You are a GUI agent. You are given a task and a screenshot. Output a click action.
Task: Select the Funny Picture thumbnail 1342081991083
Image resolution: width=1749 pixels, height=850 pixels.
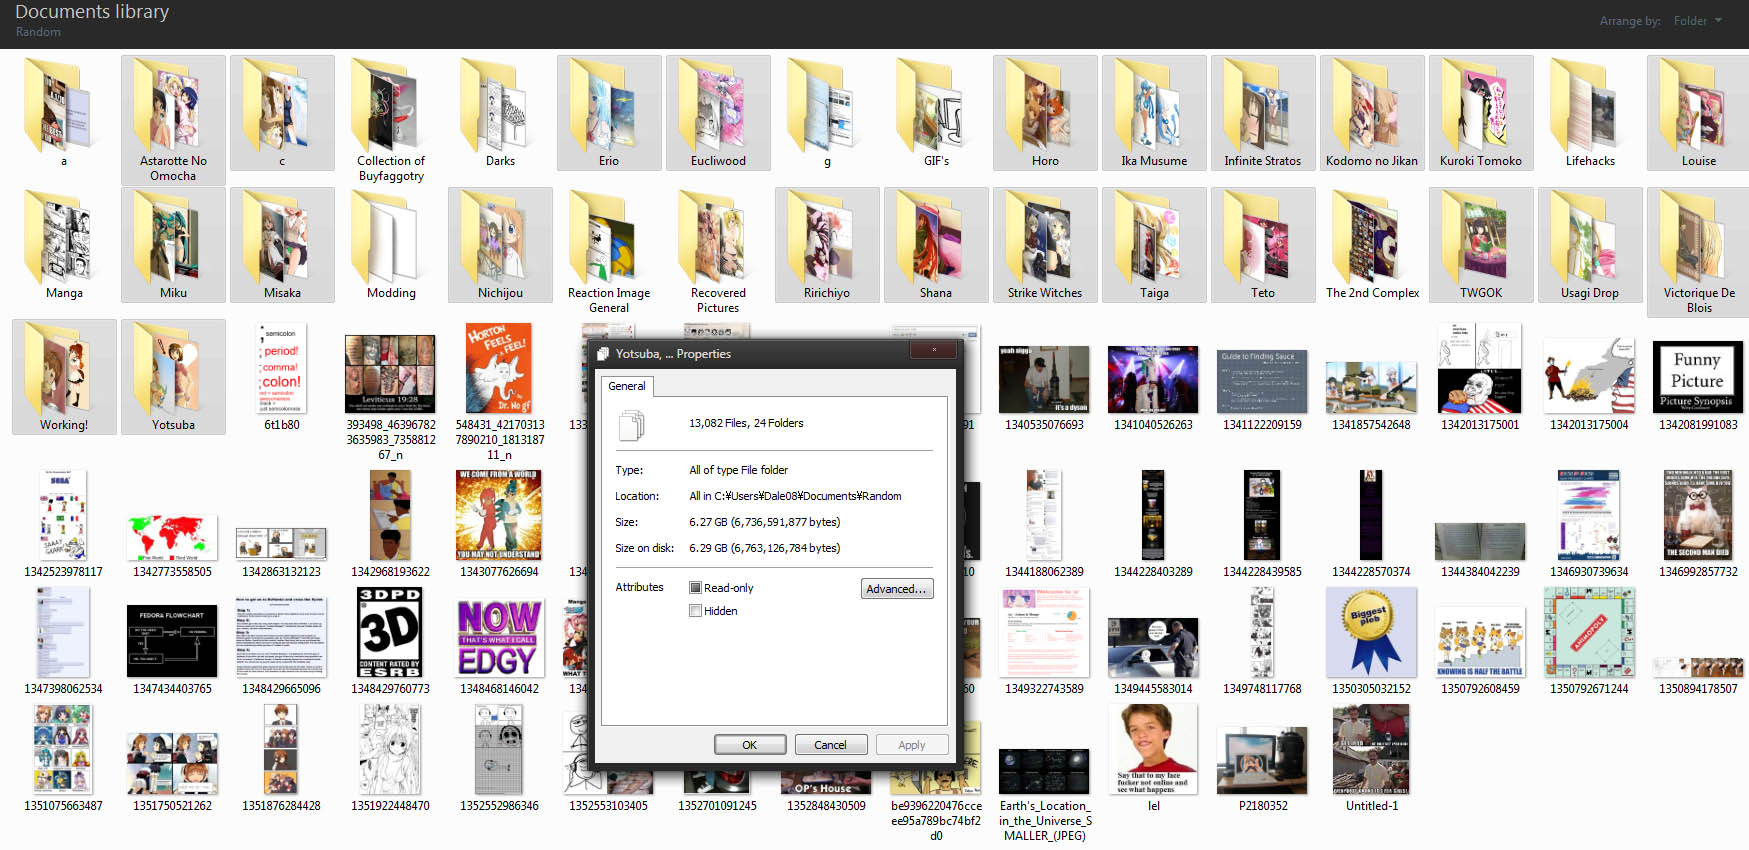pos(1697,378)
